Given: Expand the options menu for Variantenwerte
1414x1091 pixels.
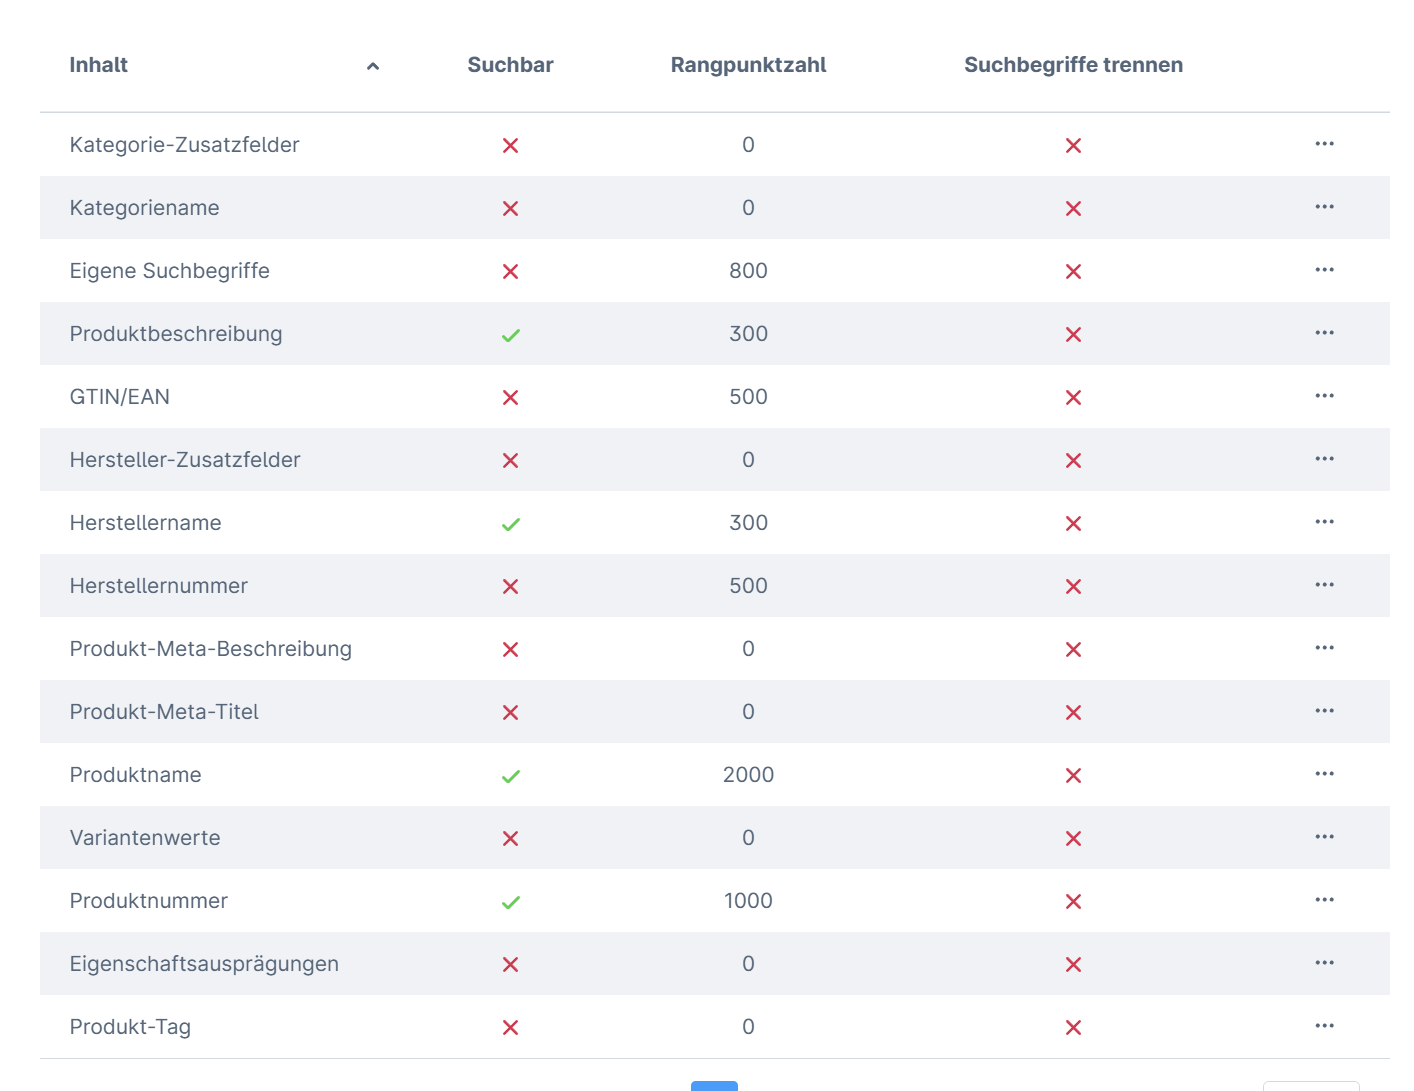Looking at the screenshot, I should point(1324,837).
